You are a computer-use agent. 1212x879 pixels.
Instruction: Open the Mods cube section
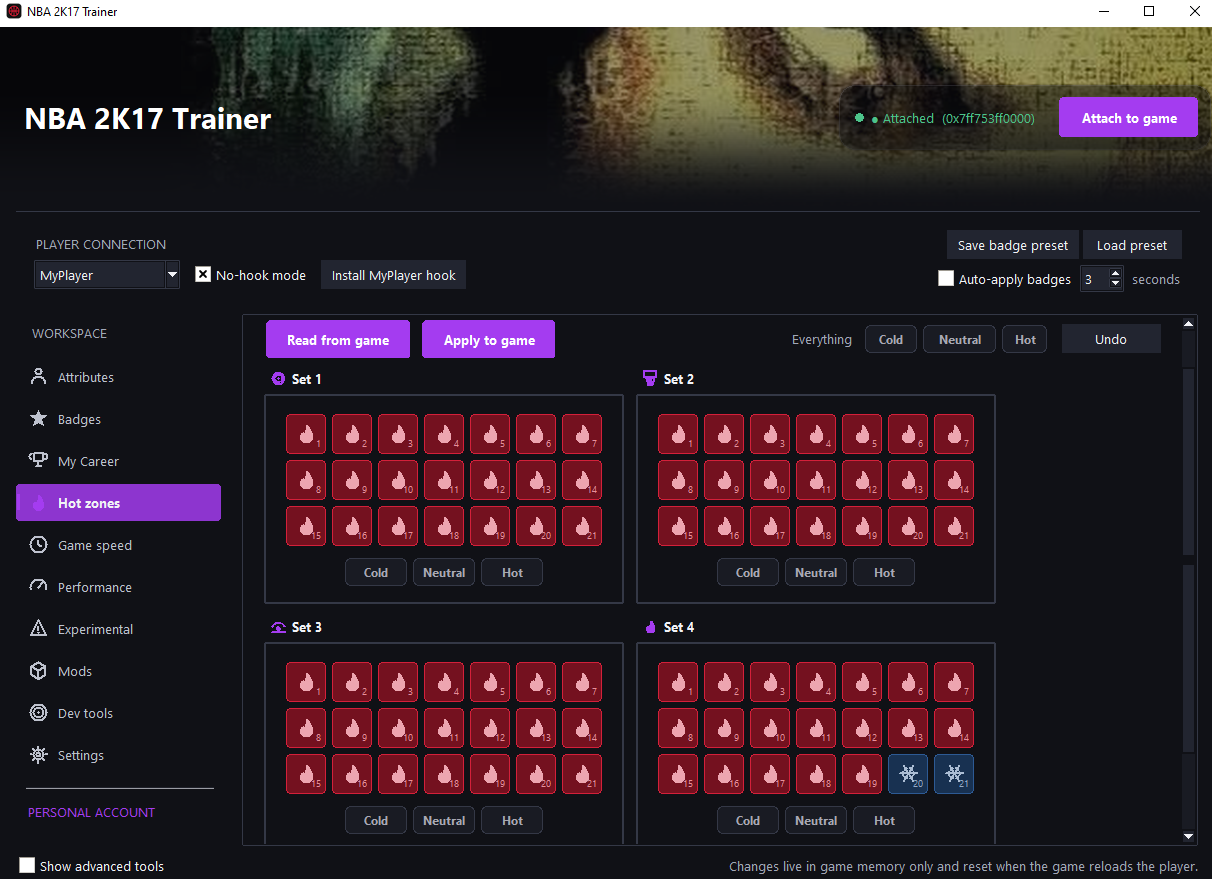(118, 671)
